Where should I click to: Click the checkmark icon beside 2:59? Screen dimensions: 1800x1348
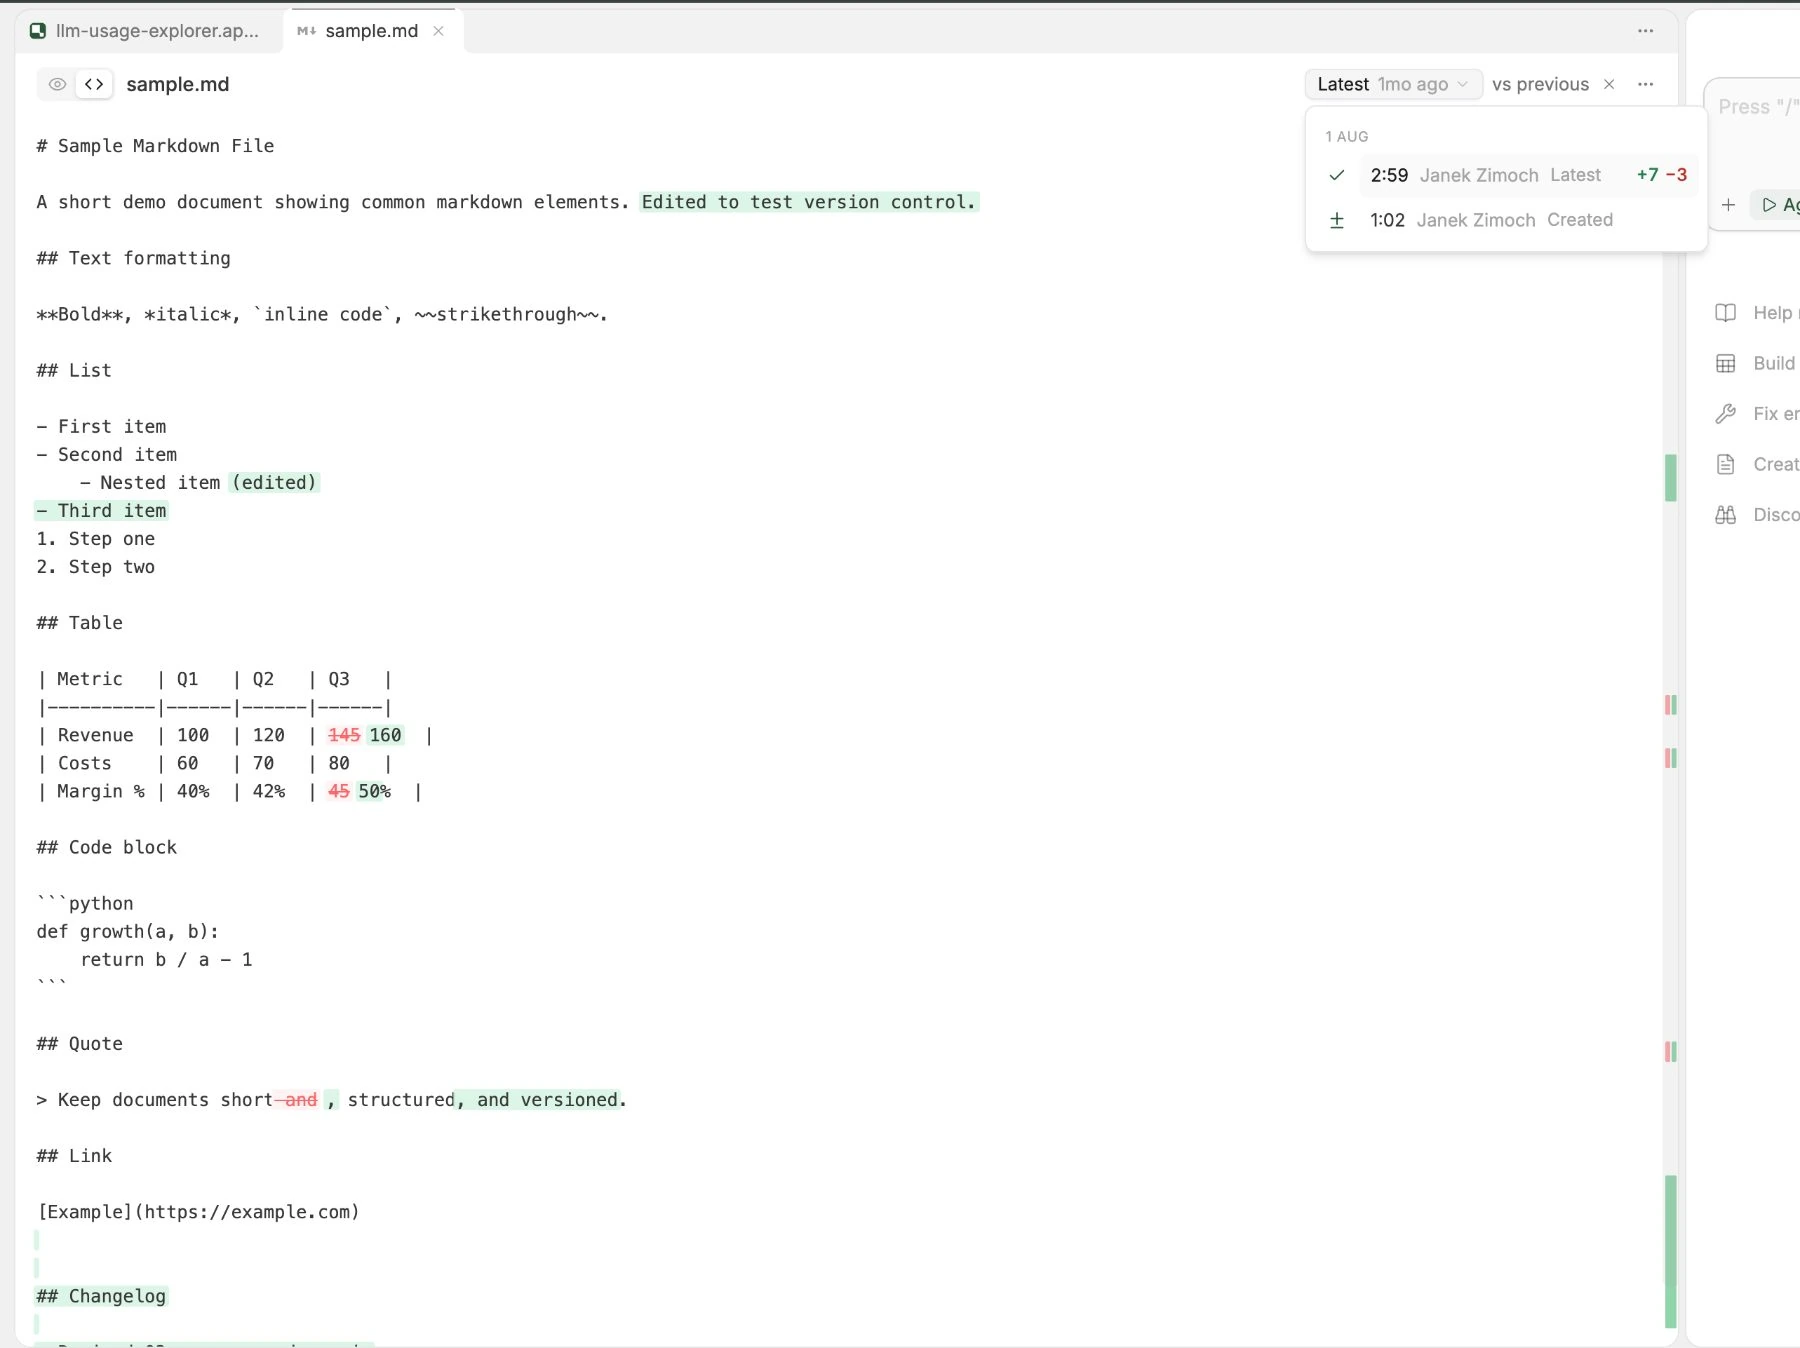pos(1336,175)
